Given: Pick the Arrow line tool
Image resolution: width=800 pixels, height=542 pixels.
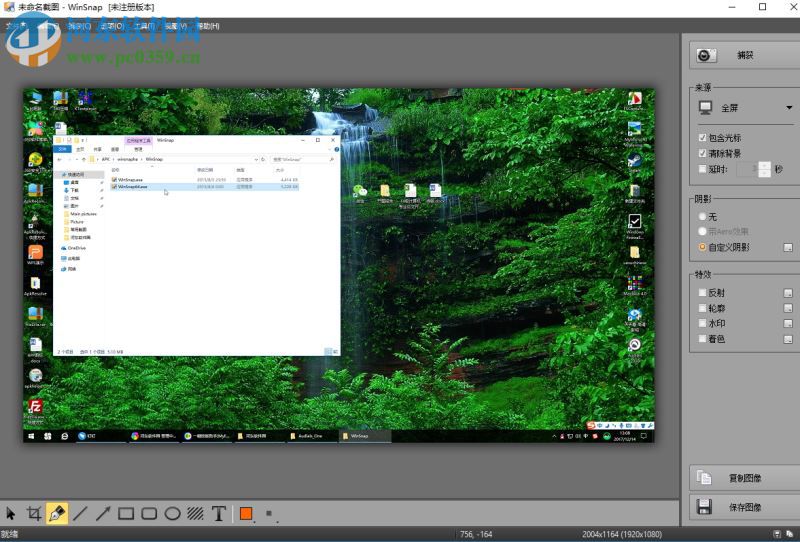Looking at the screenshot, I should tap(103, 514).
